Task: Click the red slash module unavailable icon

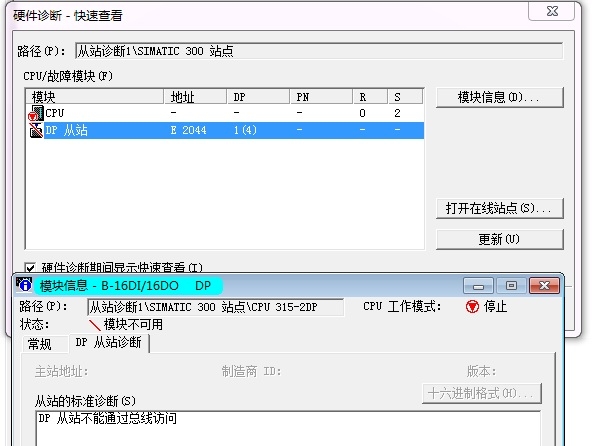Action: click(94, 325)
